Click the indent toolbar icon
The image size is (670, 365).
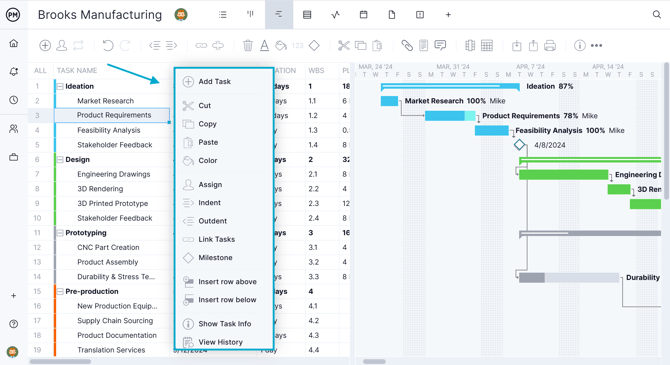tap(171, 45)
